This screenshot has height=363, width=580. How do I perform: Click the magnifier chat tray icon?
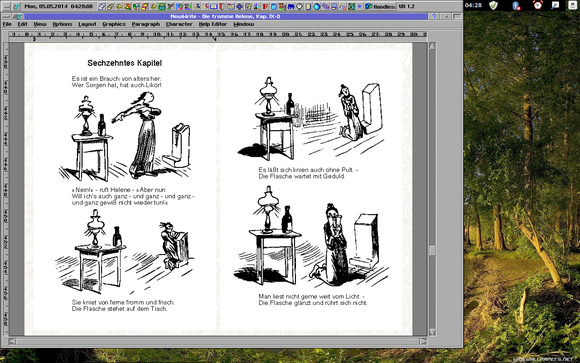555,5
